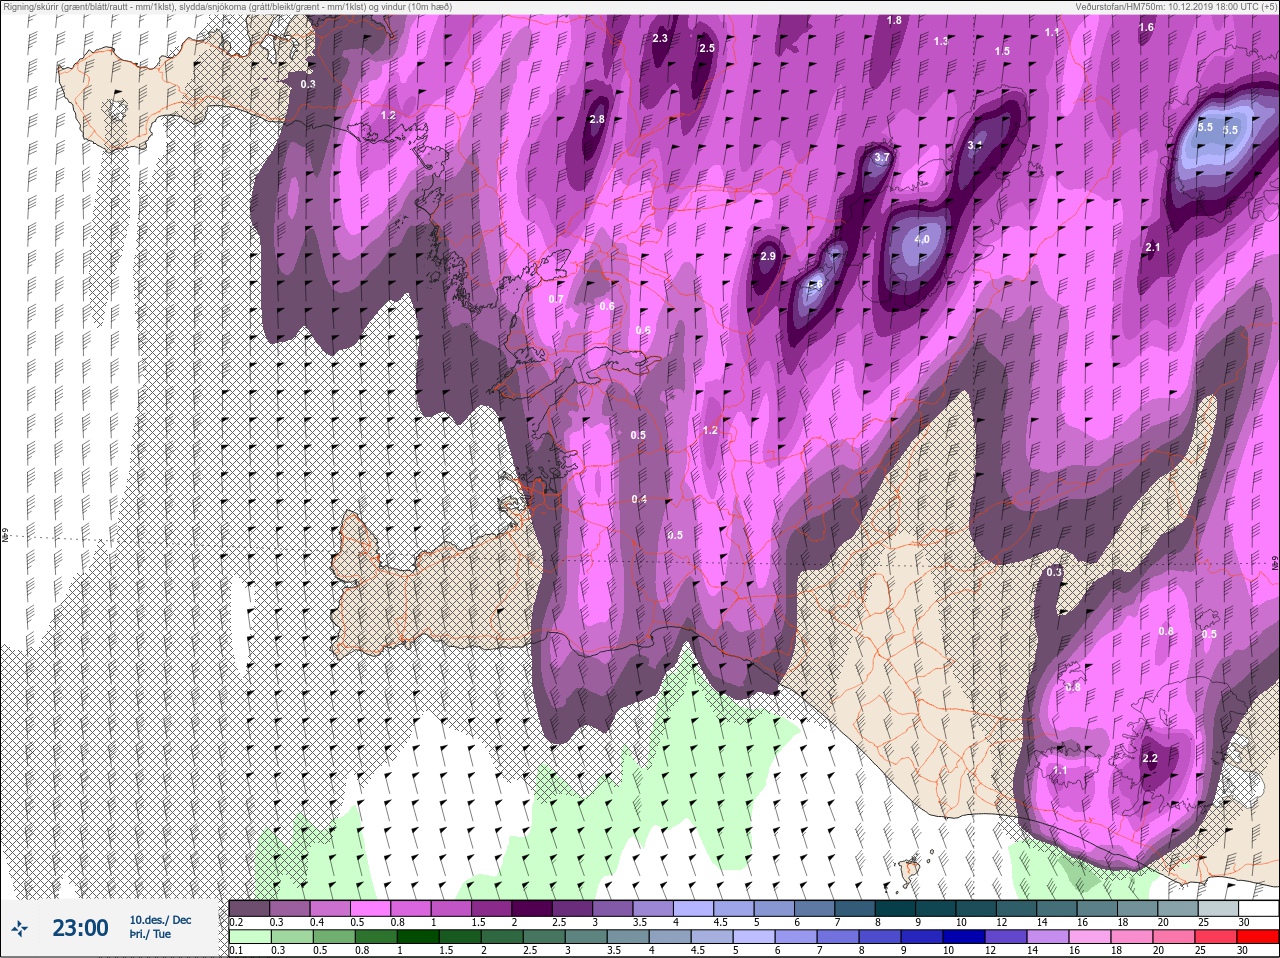The height and width of the screenshot is (958, 1280).
Task: Click the 2.5 precipitation value on map
Action: pos(707,48)
